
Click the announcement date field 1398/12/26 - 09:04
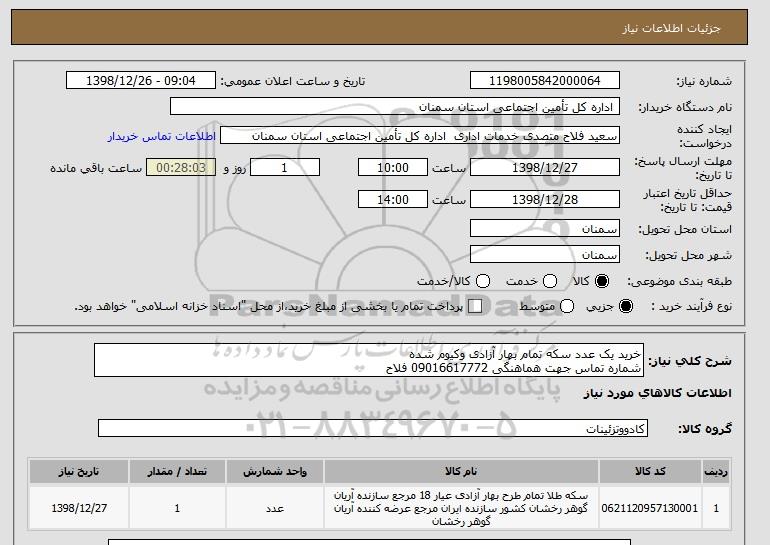click(140, 81)
